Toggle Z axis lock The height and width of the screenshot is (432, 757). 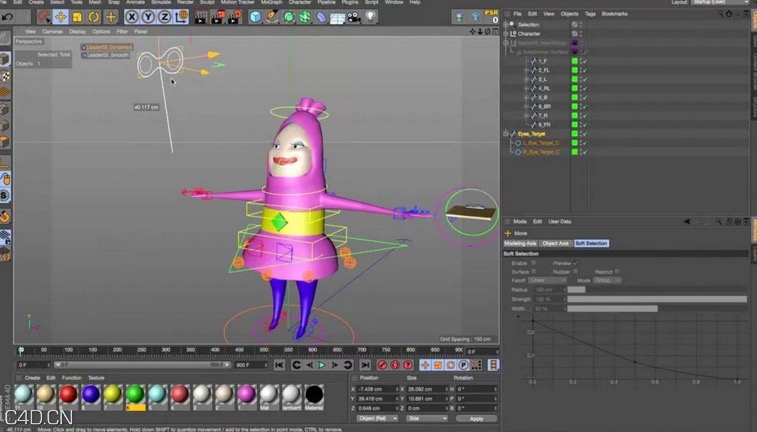165,17
